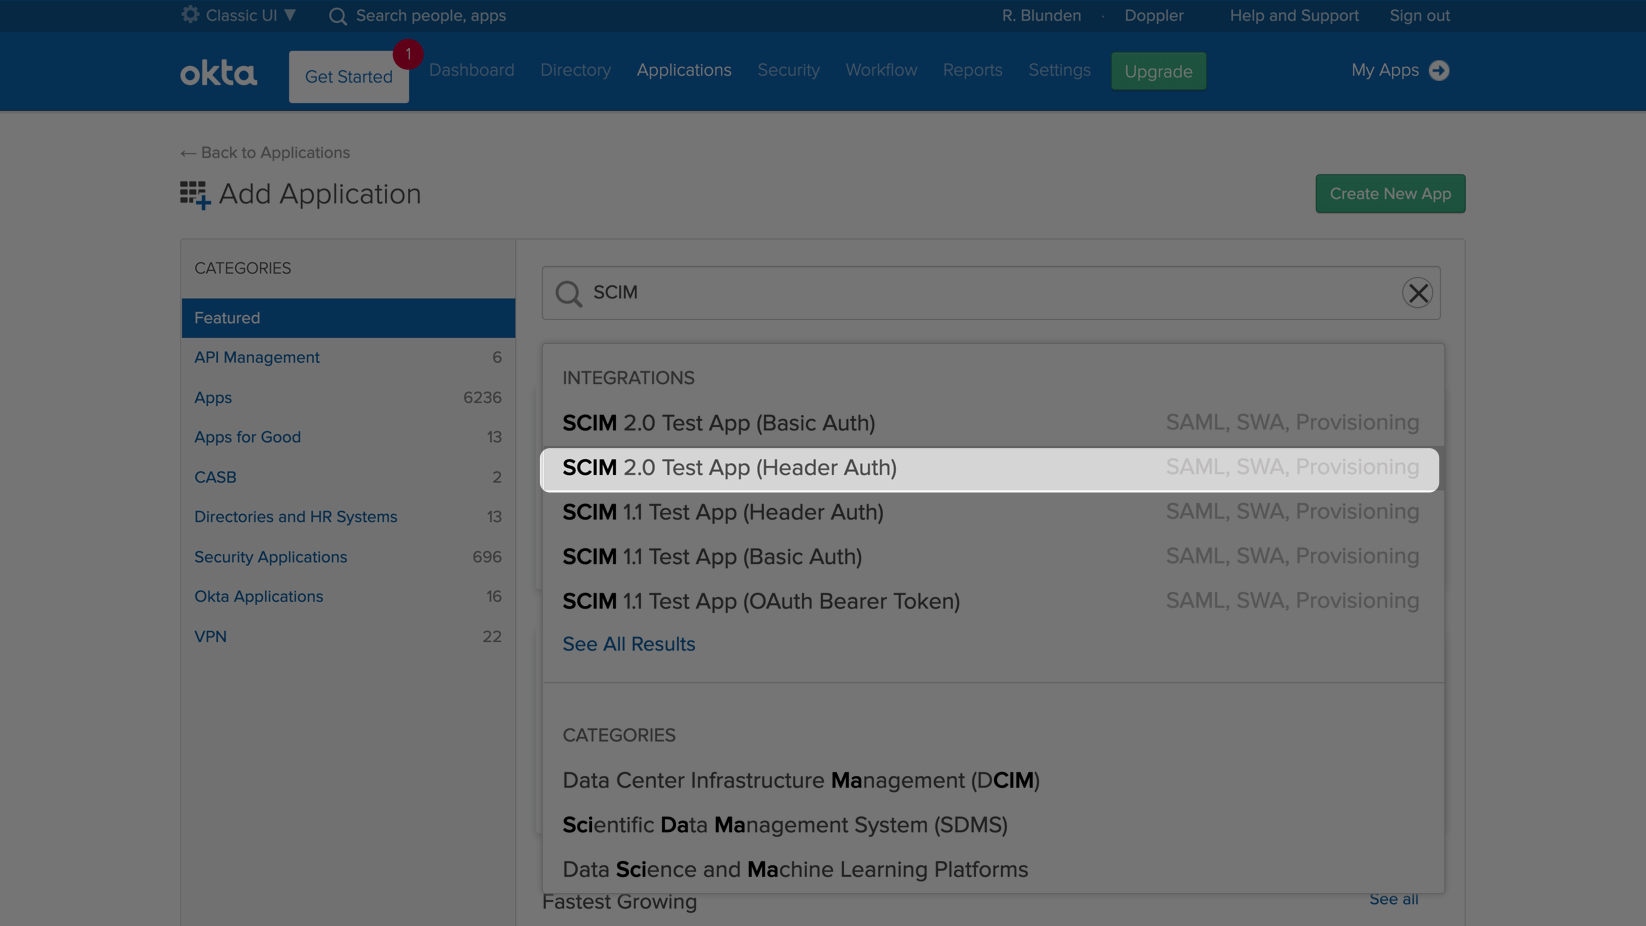Click the Add Application grid-plus icon
The height and width of the screenshot is (926, 1646).
coord(195,195)
